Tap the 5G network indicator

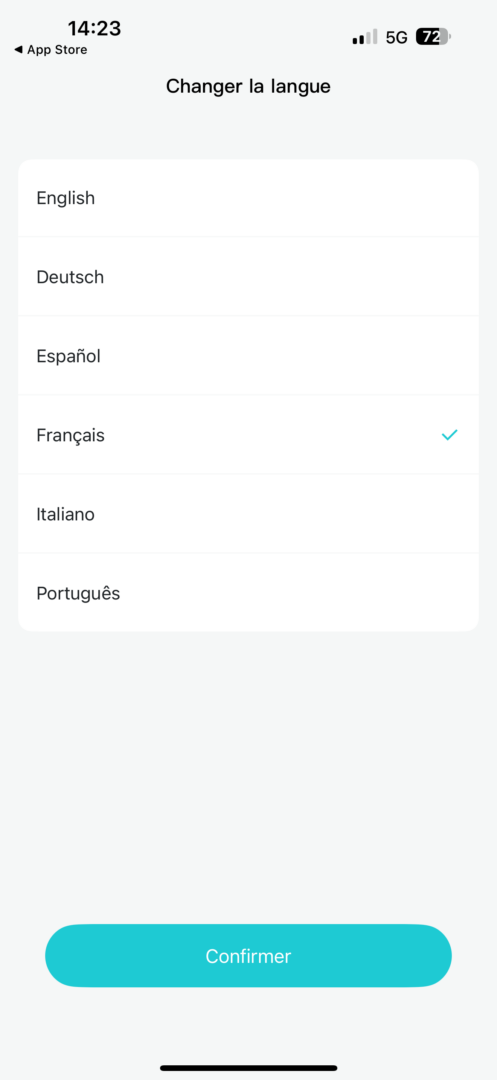tap(396, 37)
